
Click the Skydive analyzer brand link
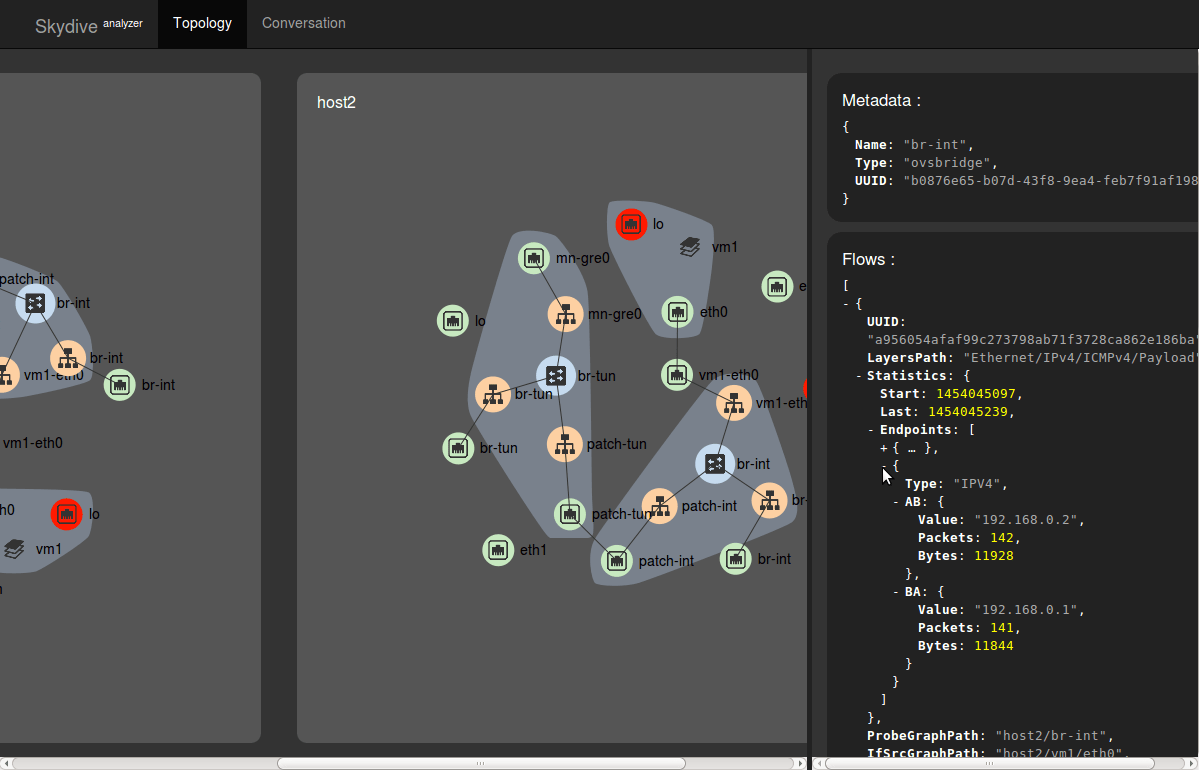coord(89,25)
